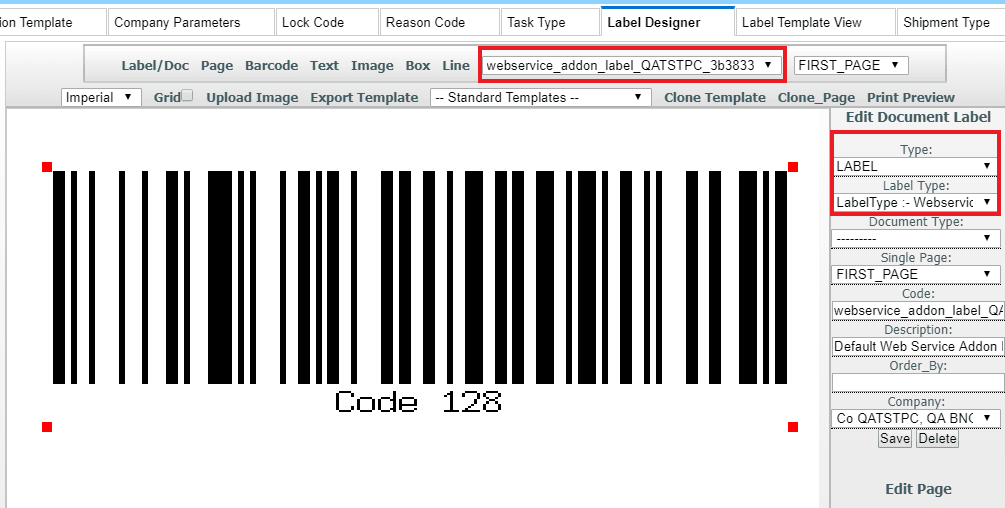Open the Imperial units dropdown

tap(101, 97)
